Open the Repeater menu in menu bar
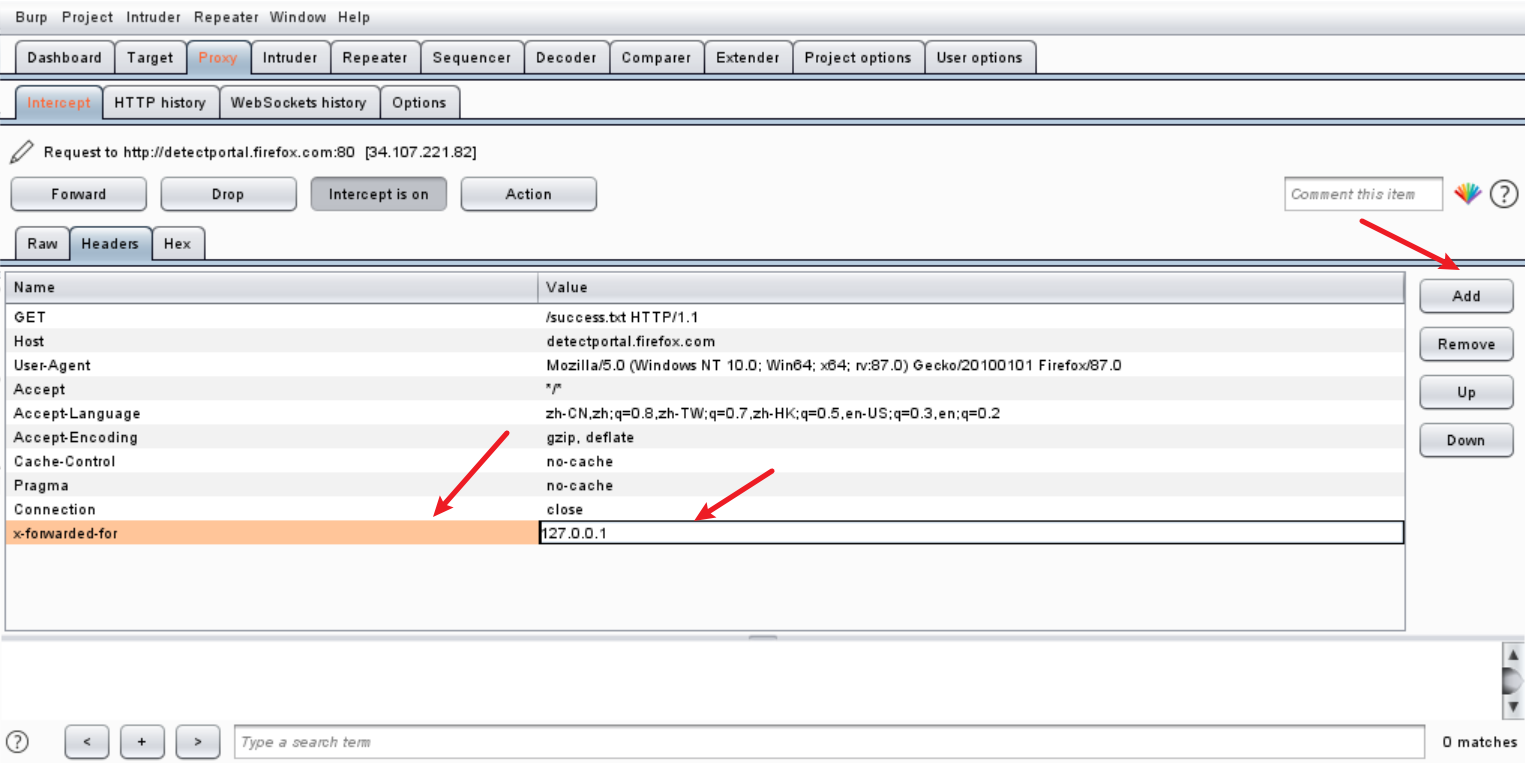Viewport: 1525px width, 763px height. tap(226, 17)
